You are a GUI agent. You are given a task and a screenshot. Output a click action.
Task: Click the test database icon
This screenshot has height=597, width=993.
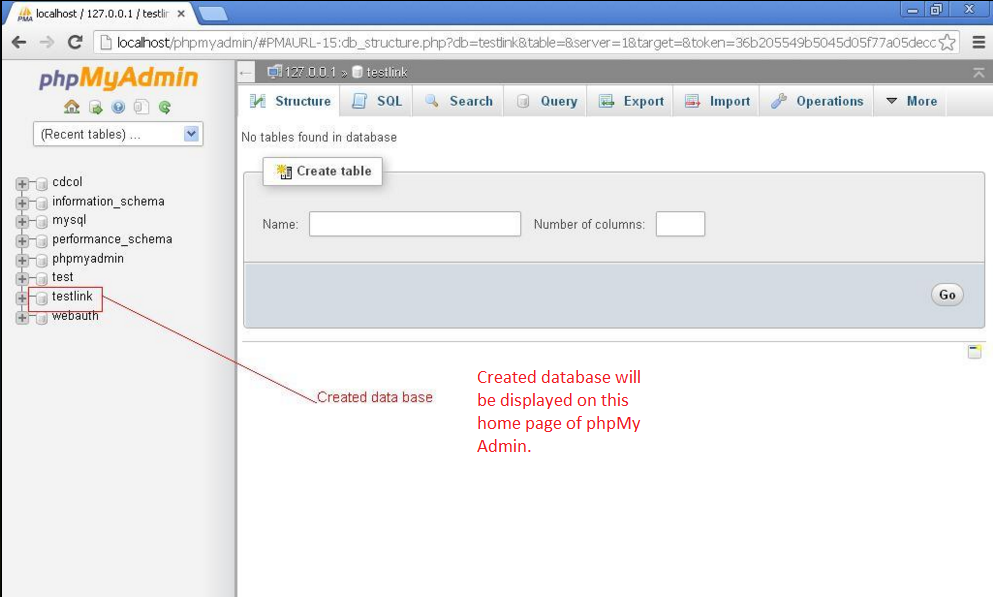coord(42,279)
